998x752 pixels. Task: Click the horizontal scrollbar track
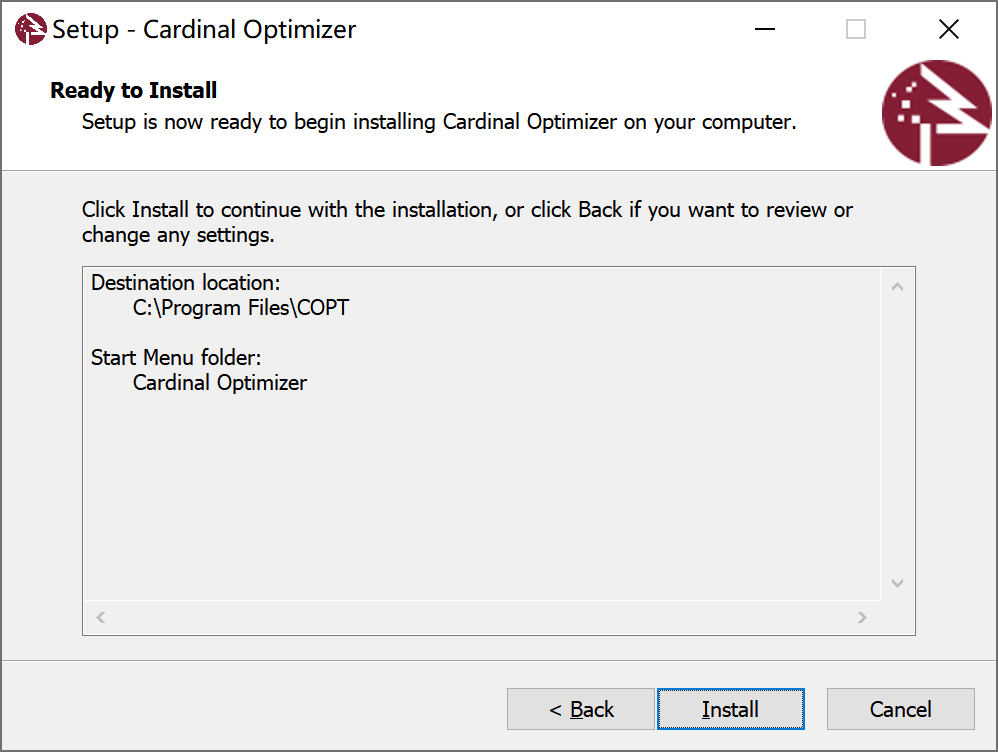[480, 618]
